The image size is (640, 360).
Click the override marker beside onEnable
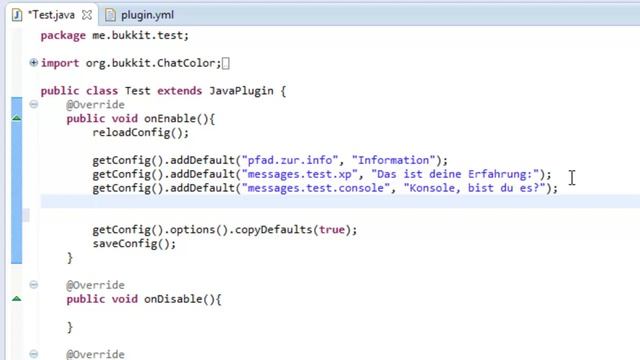[x=16, y=118]
